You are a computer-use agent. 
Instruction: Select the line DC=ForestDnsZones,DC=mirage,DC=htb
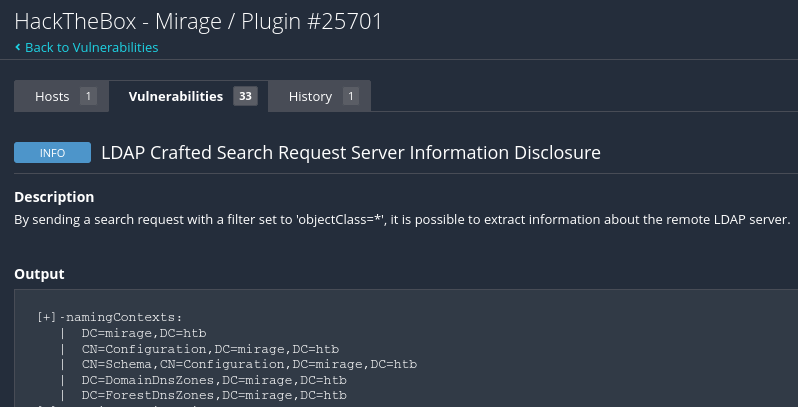(x=214, y=395)
